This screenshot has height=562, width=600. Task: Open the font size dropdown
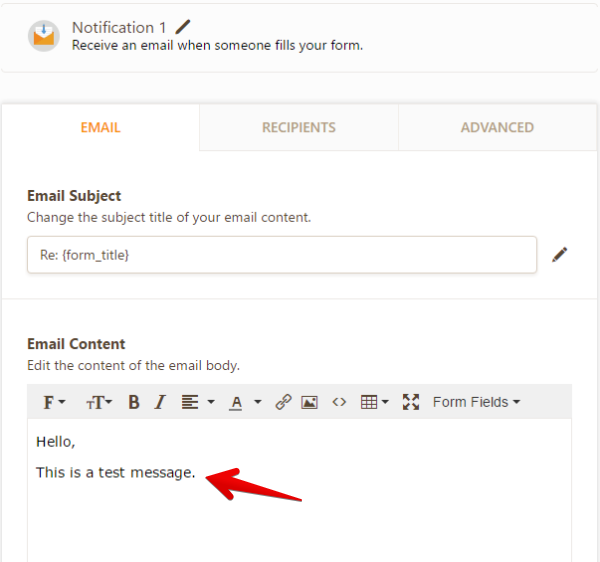point(99,402)
